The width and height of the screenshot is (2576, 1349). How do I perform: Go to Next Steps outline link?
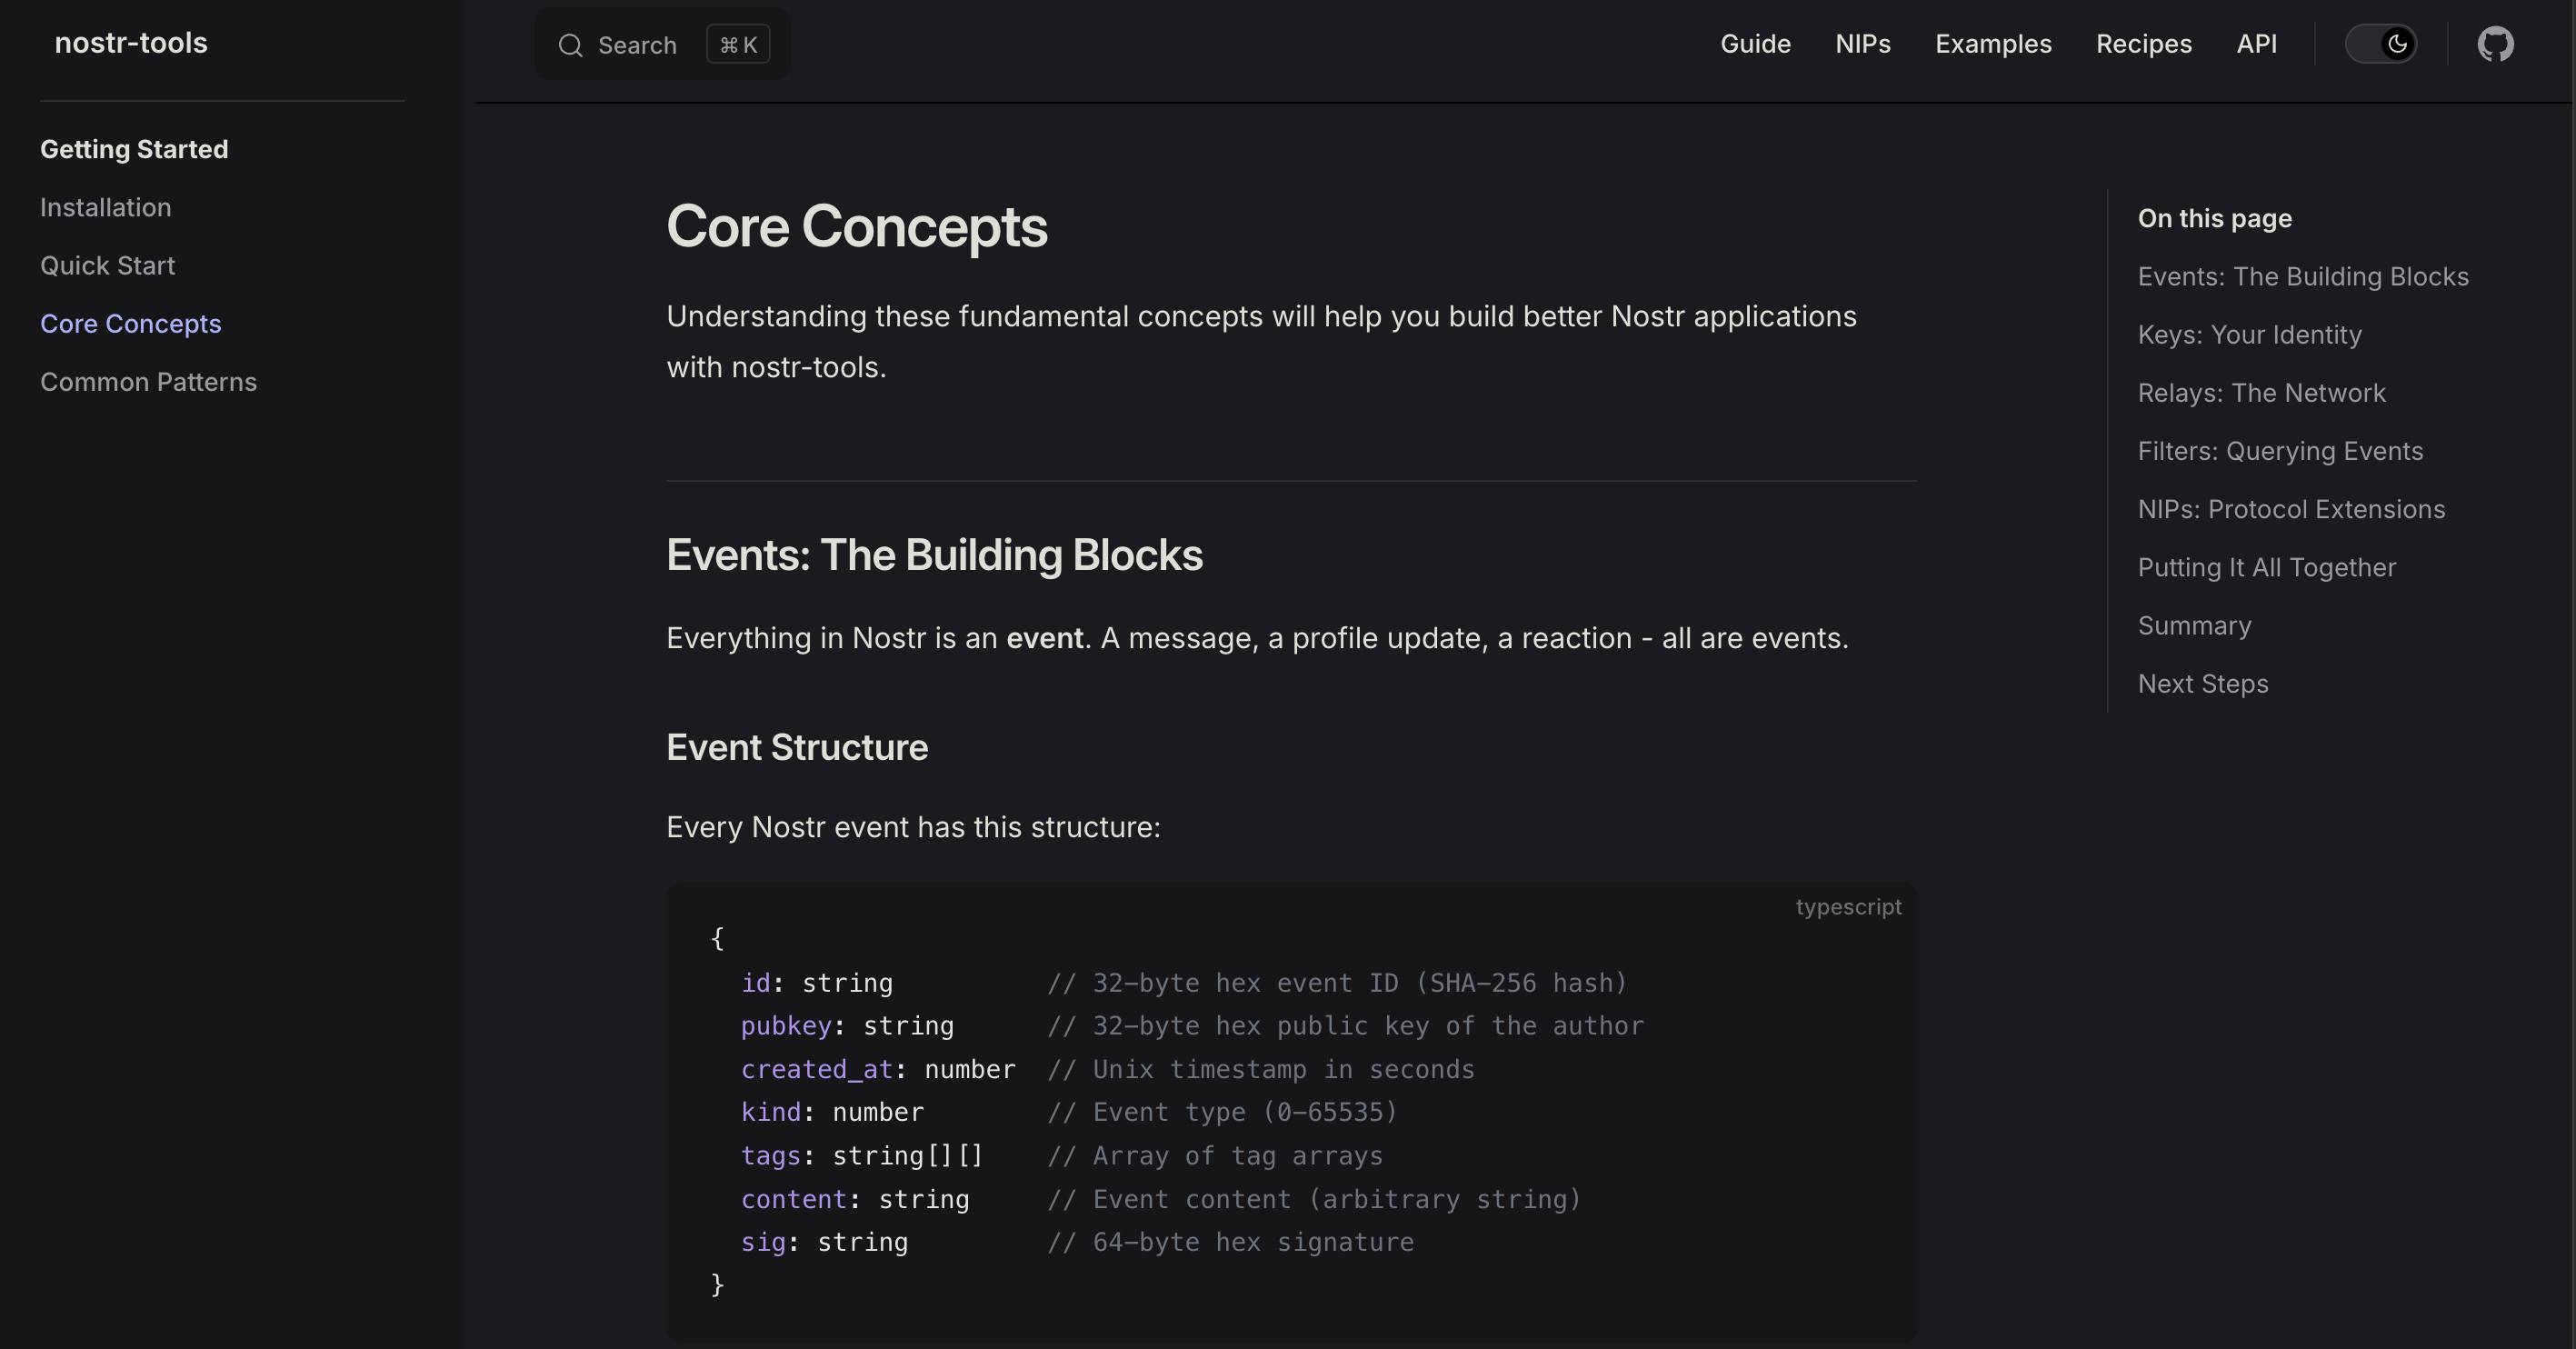(x=2203, y=683)
